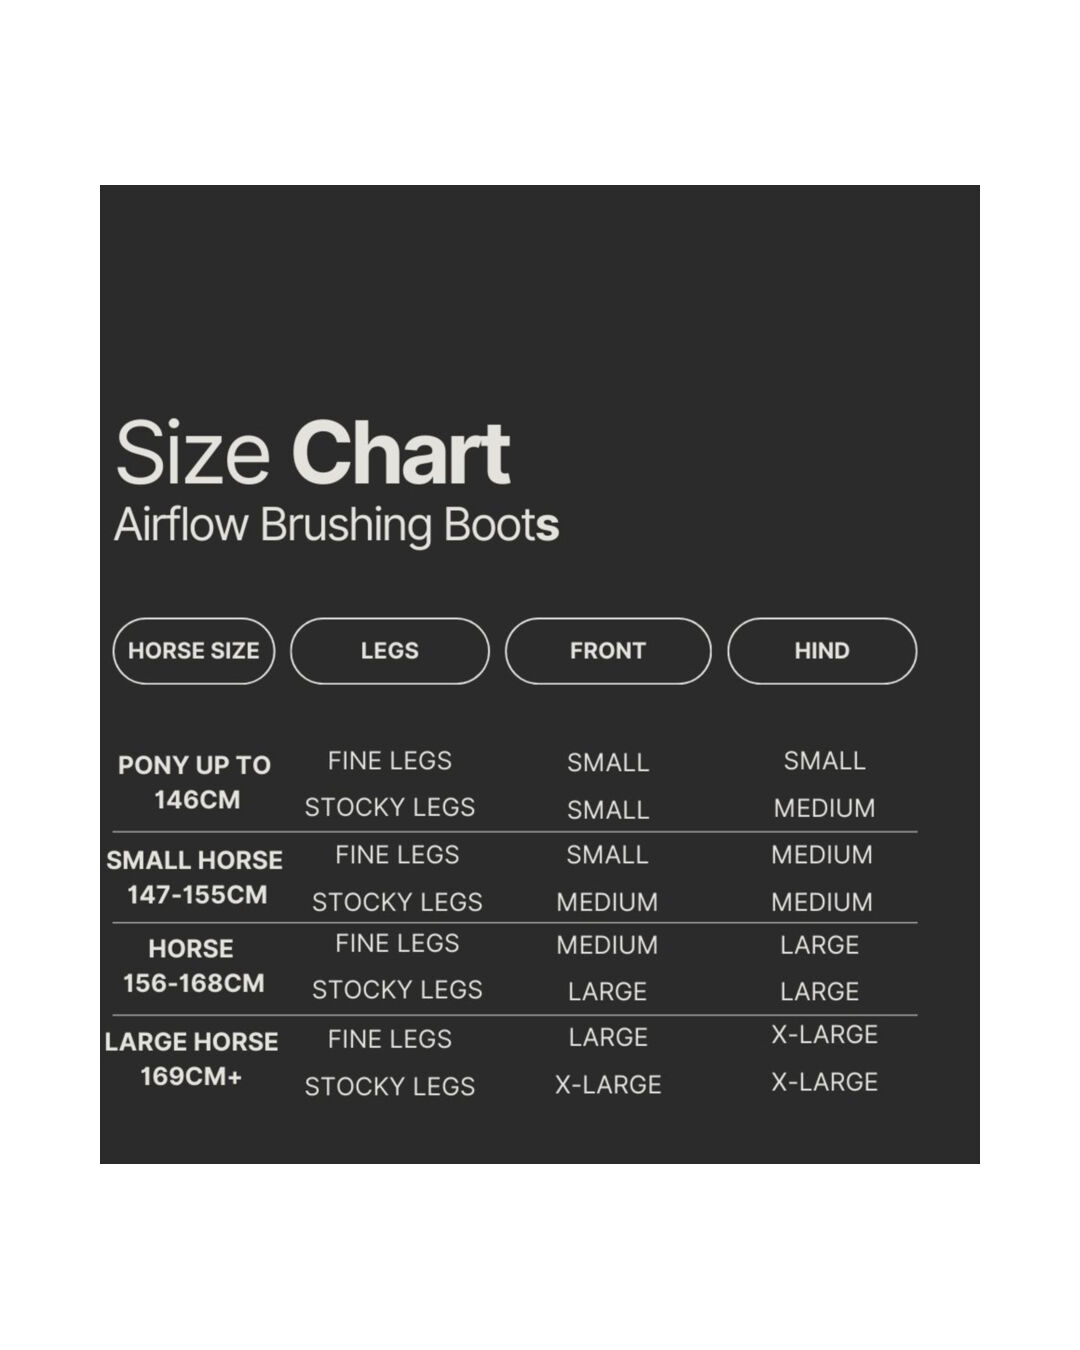Click the Large Horse 169cm+ row label
This screenshot has width=1080, height=1350.
(192, 1059)
